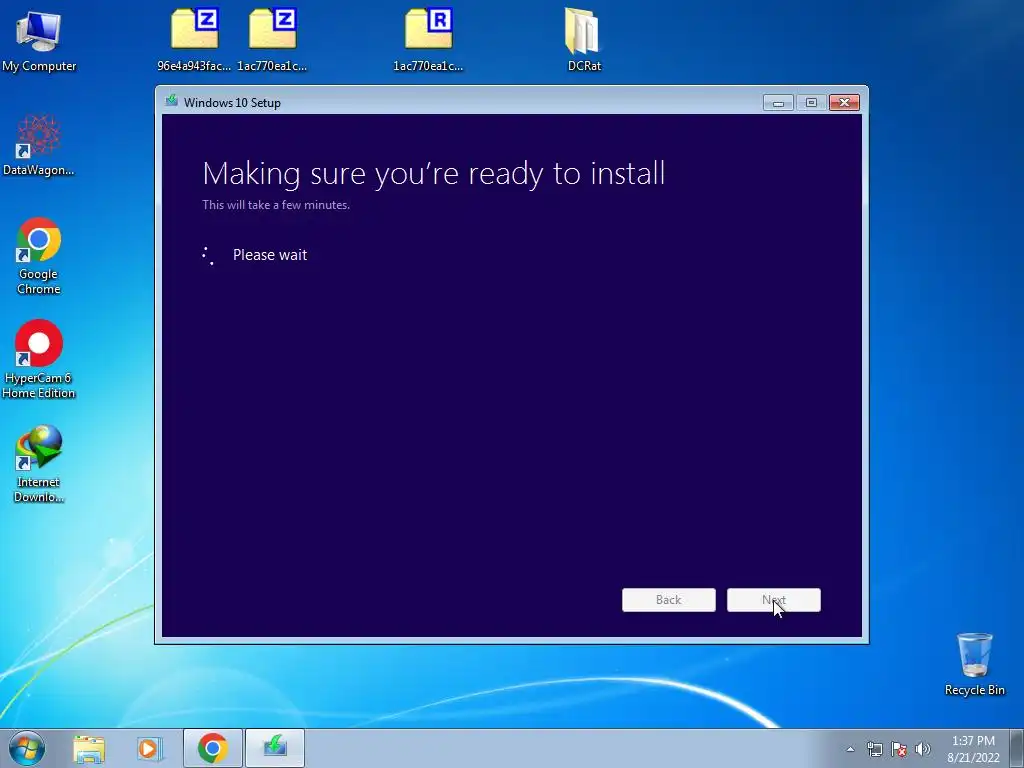Image resolution: width=1024 pixels, height=768 pixels.
Task: Click the network tray icon
Action: click(874, 749)
